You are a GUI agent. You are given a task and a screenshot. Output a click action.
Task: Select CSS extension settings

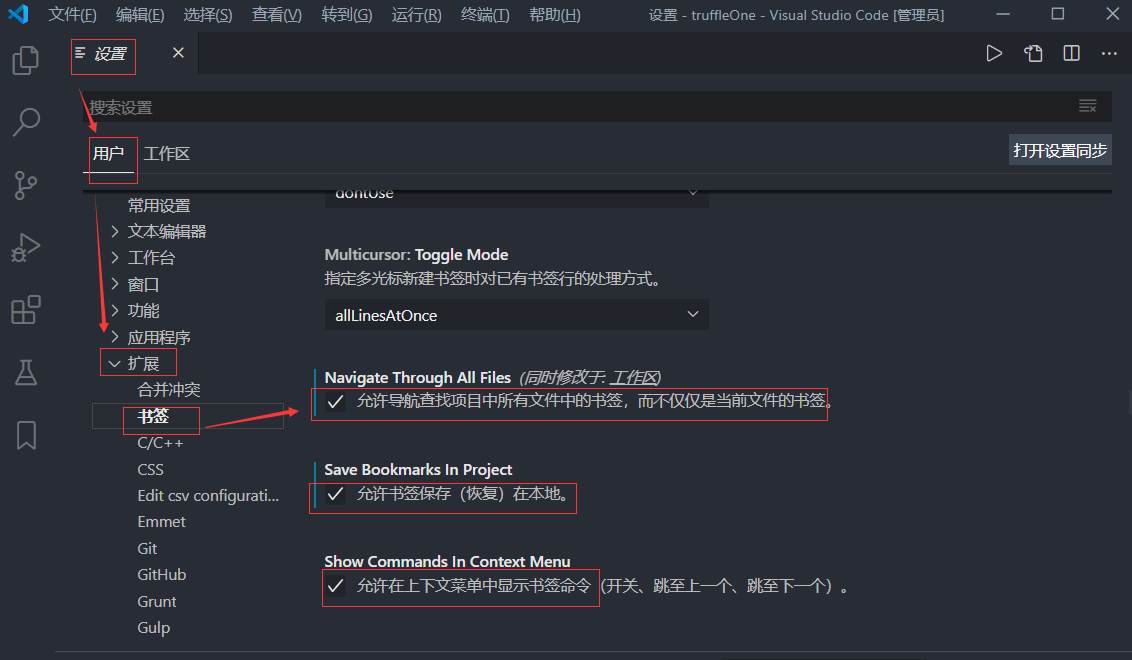[150, 469]
